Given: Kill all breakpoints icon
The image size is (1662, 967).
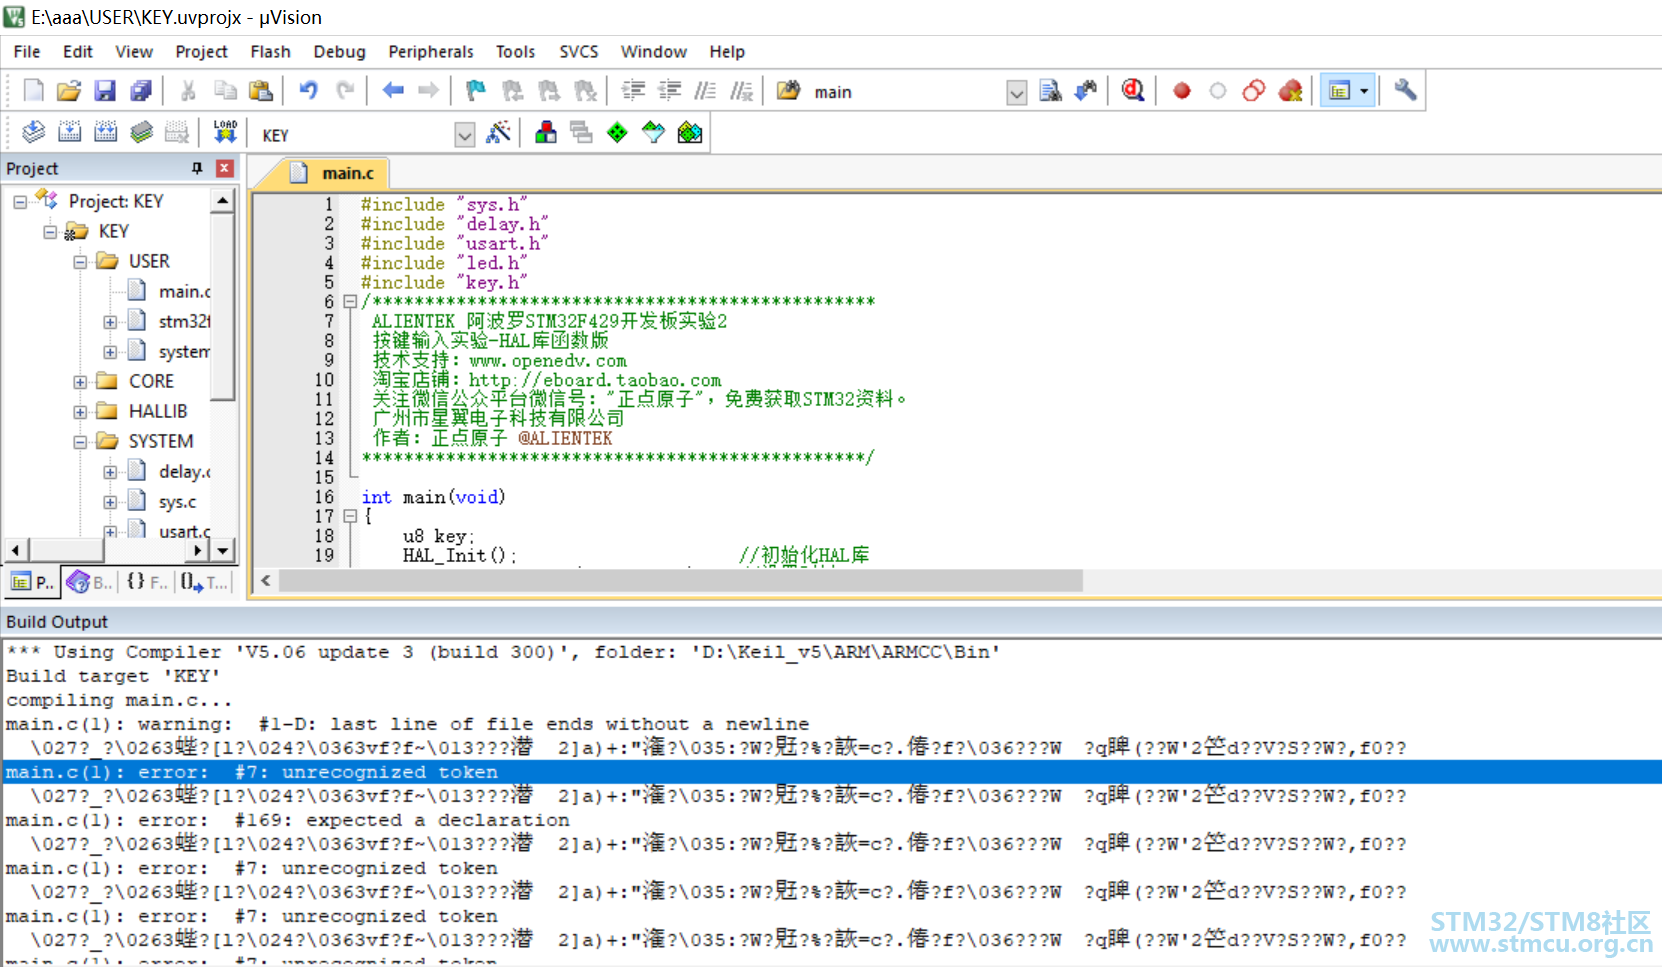Looking at the screenshot, I should (x=1291, y=91).
